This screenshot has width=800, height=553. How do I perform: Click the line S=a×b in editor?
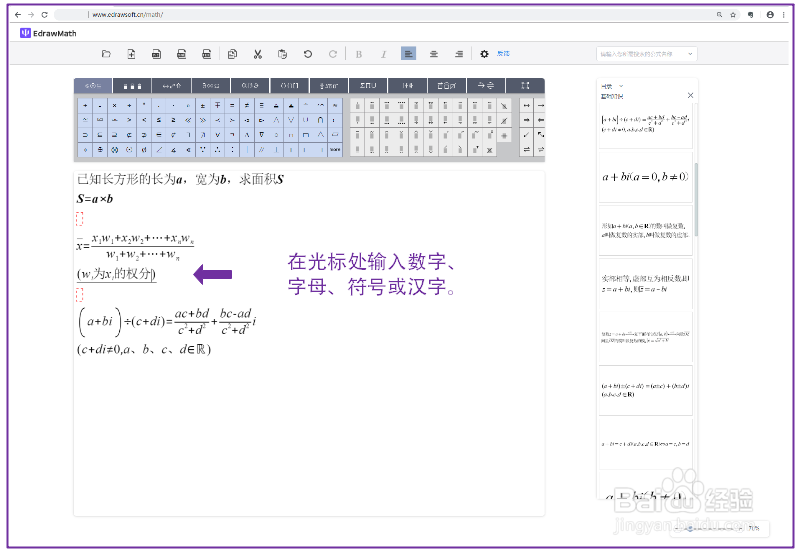tap(95, 199)
